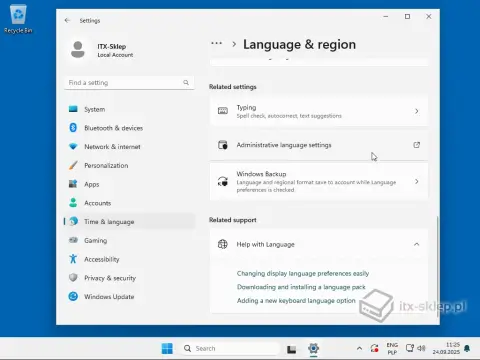Screen dimensions: 480x360
Task: Click the search magnifier in Find a setting
Action: click(x=186, y=83)
